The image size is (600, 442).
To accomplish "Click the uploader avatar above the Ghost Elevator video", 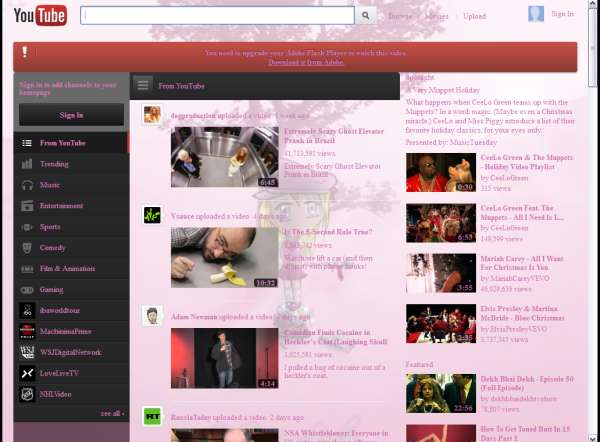I will tap(152, 114).
